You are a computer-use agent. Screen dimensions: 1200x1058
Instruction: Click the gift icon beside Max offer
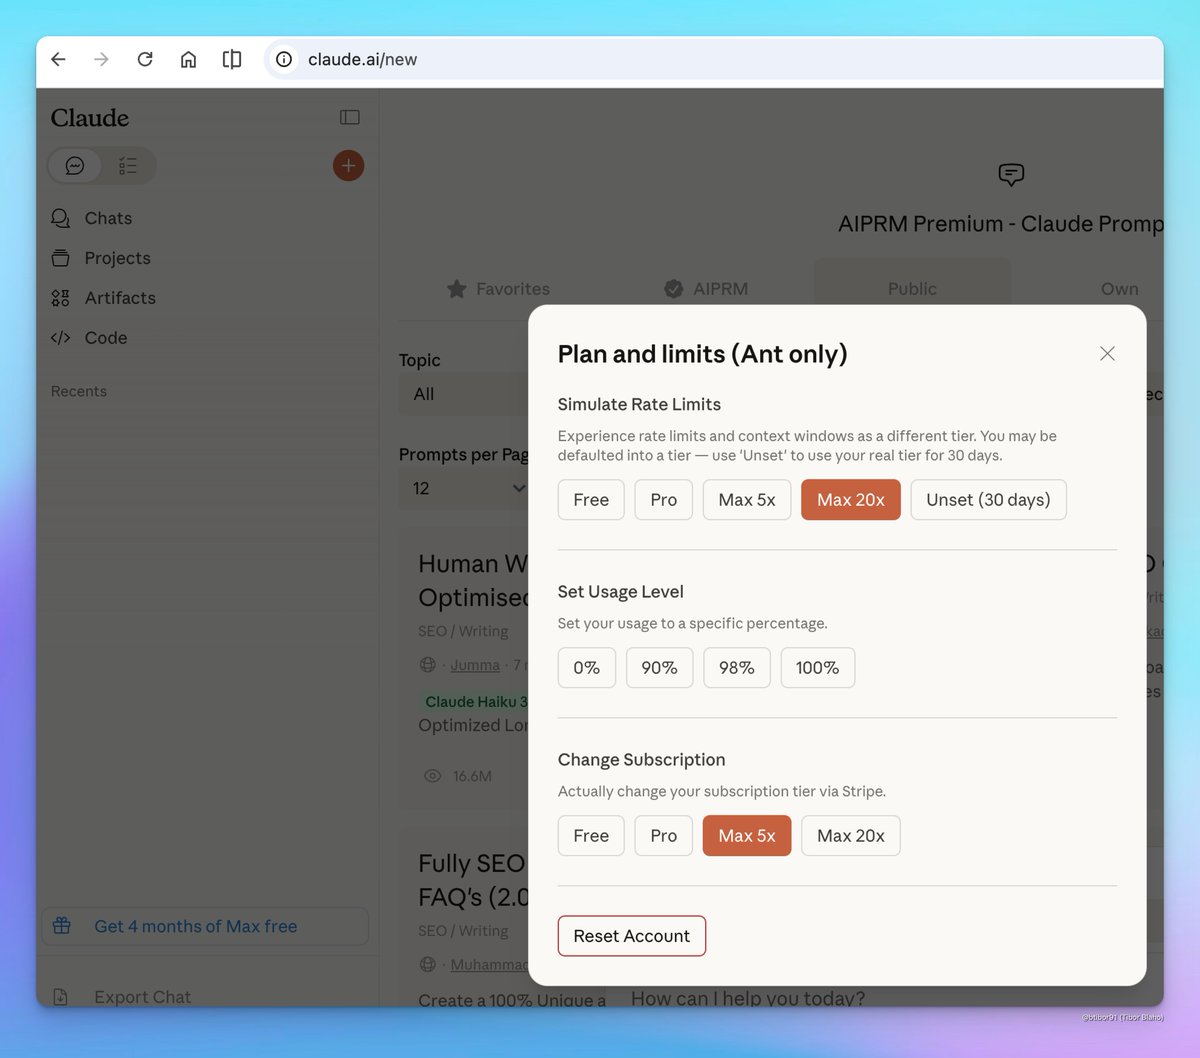(x=62, y=926)
